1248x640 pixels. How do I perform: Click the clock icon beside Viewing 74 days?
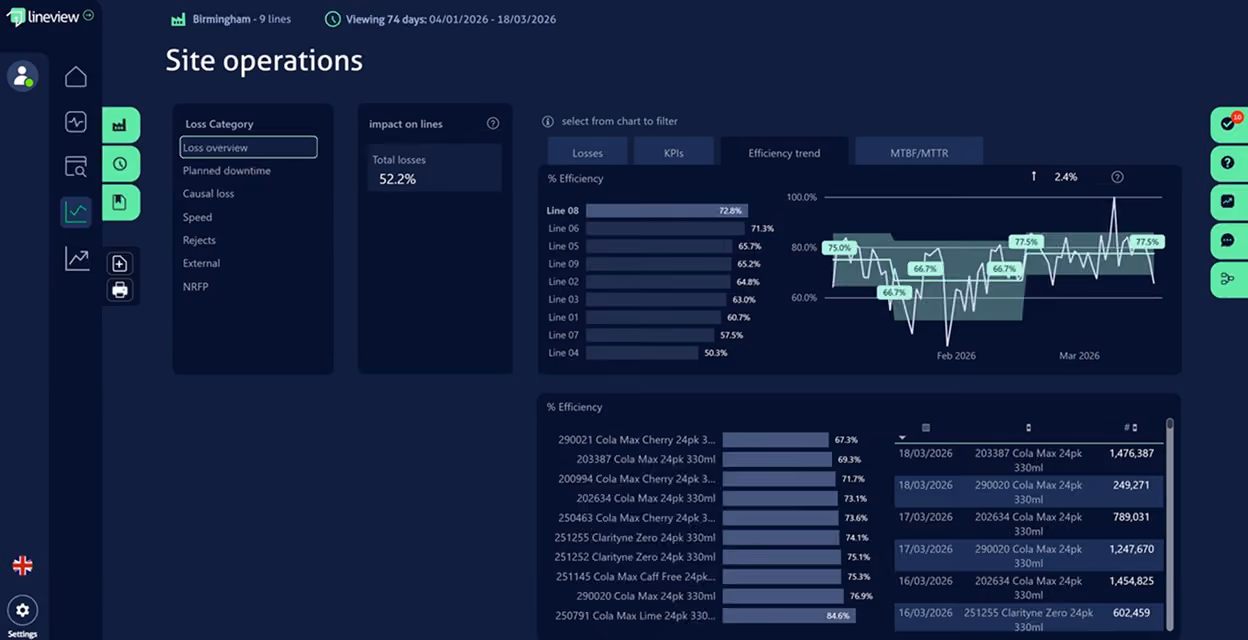[x=333, y=19]
